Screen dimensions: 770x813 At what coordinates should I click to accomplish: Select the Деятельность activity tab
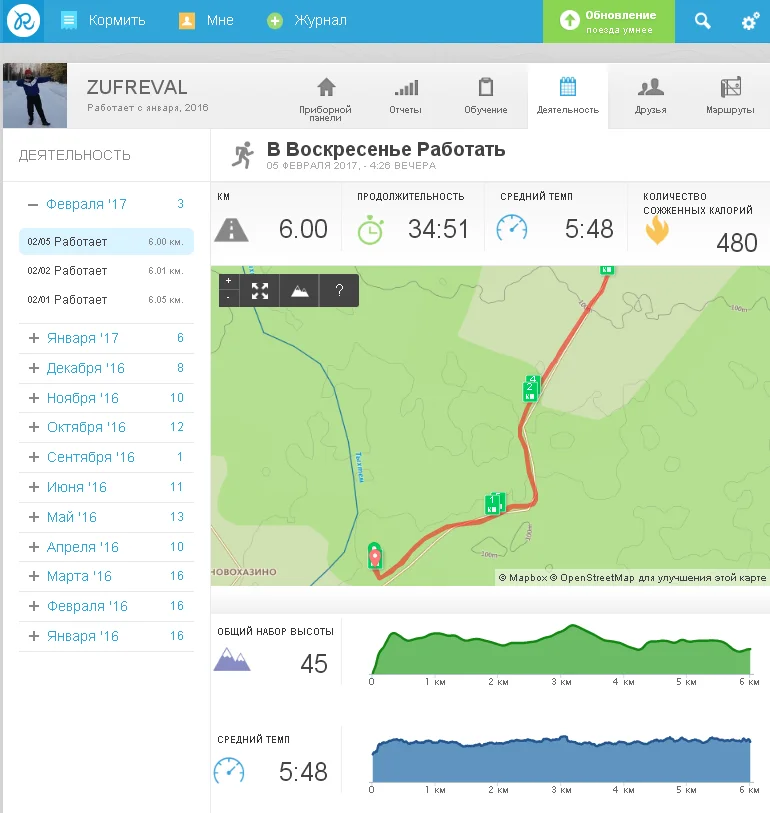coord(568,96)
